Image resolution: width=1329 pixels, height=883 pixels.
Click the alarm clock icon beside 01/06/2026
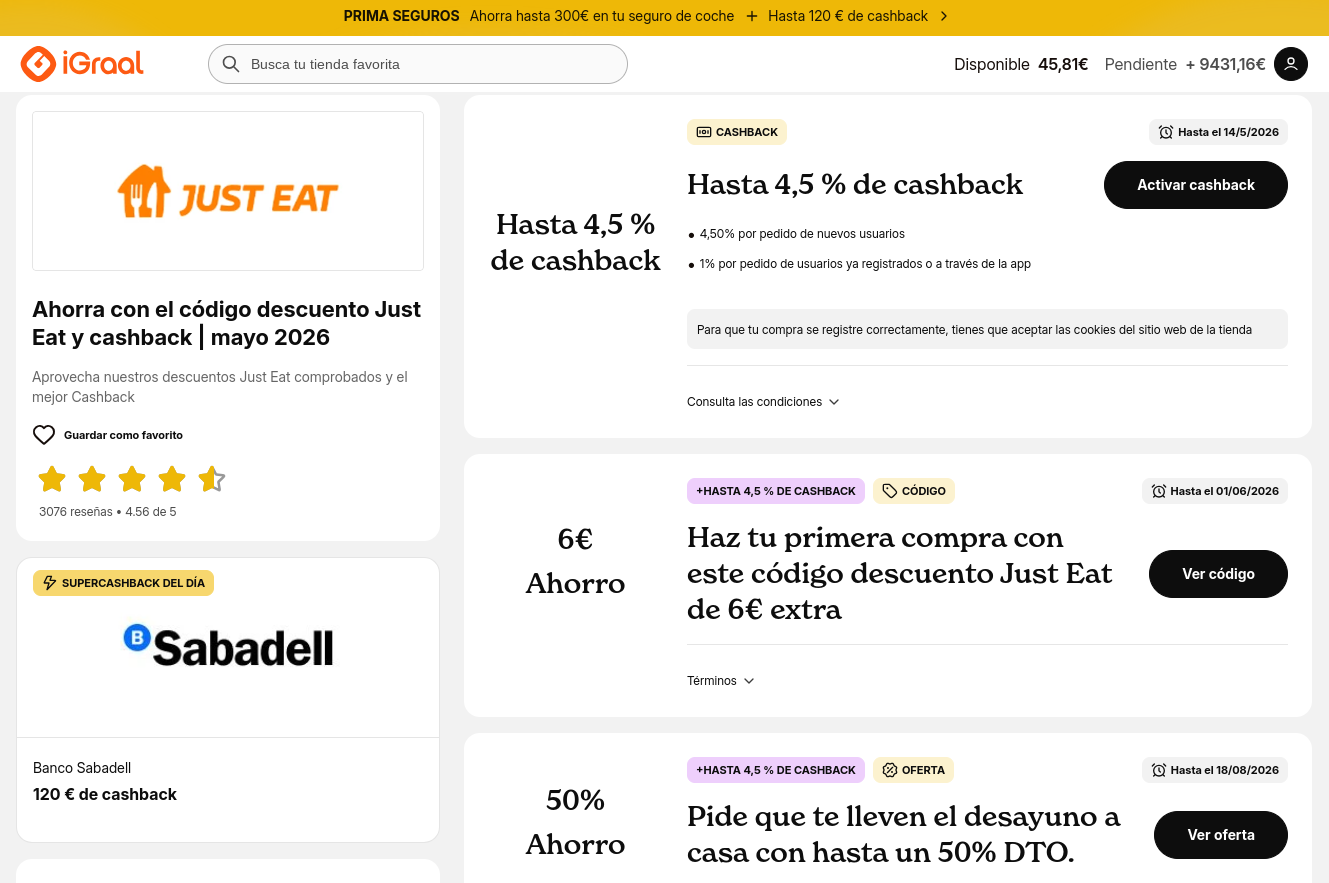click(1159, 491)
